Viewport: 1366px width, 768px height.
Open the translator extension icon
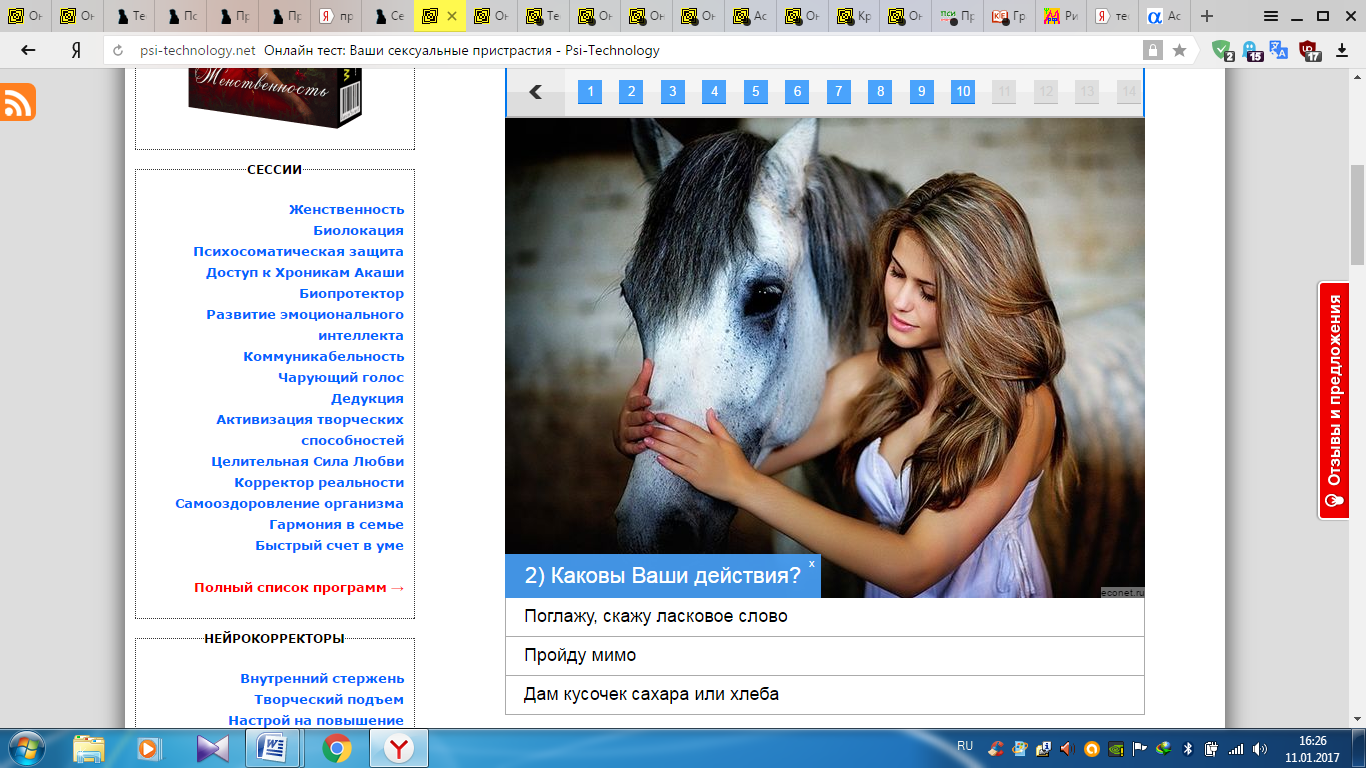tap(1278, 49)
